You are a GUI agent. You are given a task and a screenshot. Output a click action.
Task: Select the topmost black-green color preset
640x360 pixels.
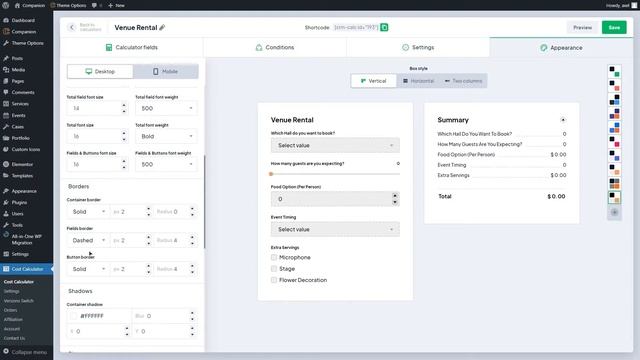[x=614, y=72]
